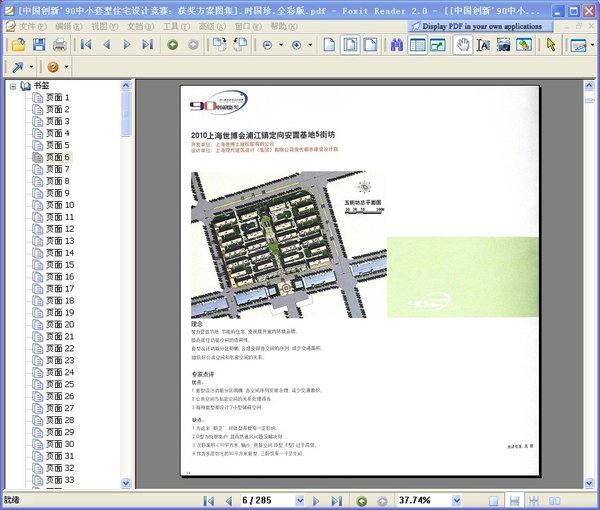Select the Hand tool in toolbar
Screen dimensions: 600x510
[462, 45]
